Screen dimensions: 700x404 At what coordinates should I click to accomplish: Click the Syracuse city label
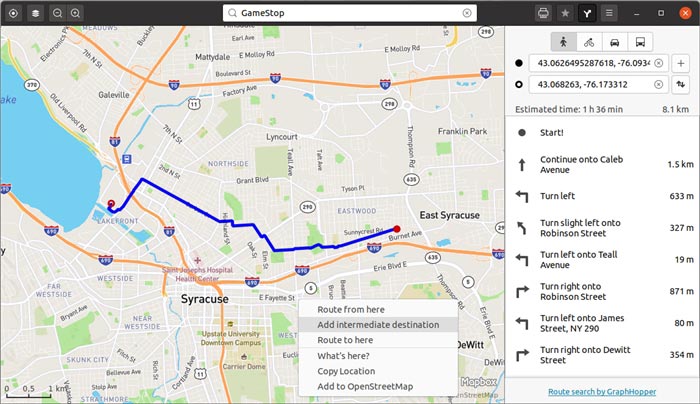204,299
